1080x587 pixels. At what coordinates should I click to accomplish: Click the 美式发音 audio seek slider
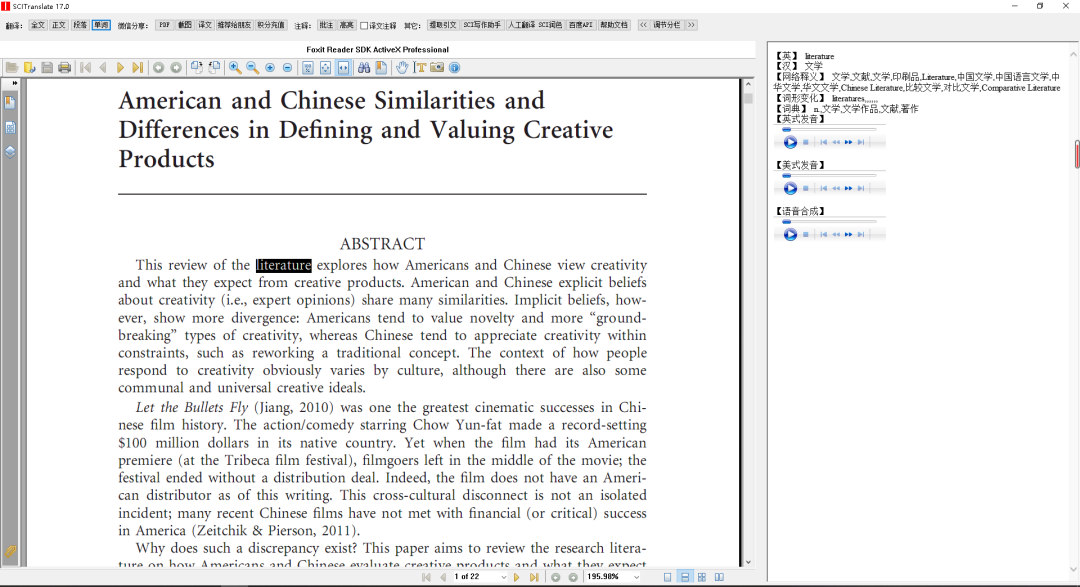pos(830,176)
